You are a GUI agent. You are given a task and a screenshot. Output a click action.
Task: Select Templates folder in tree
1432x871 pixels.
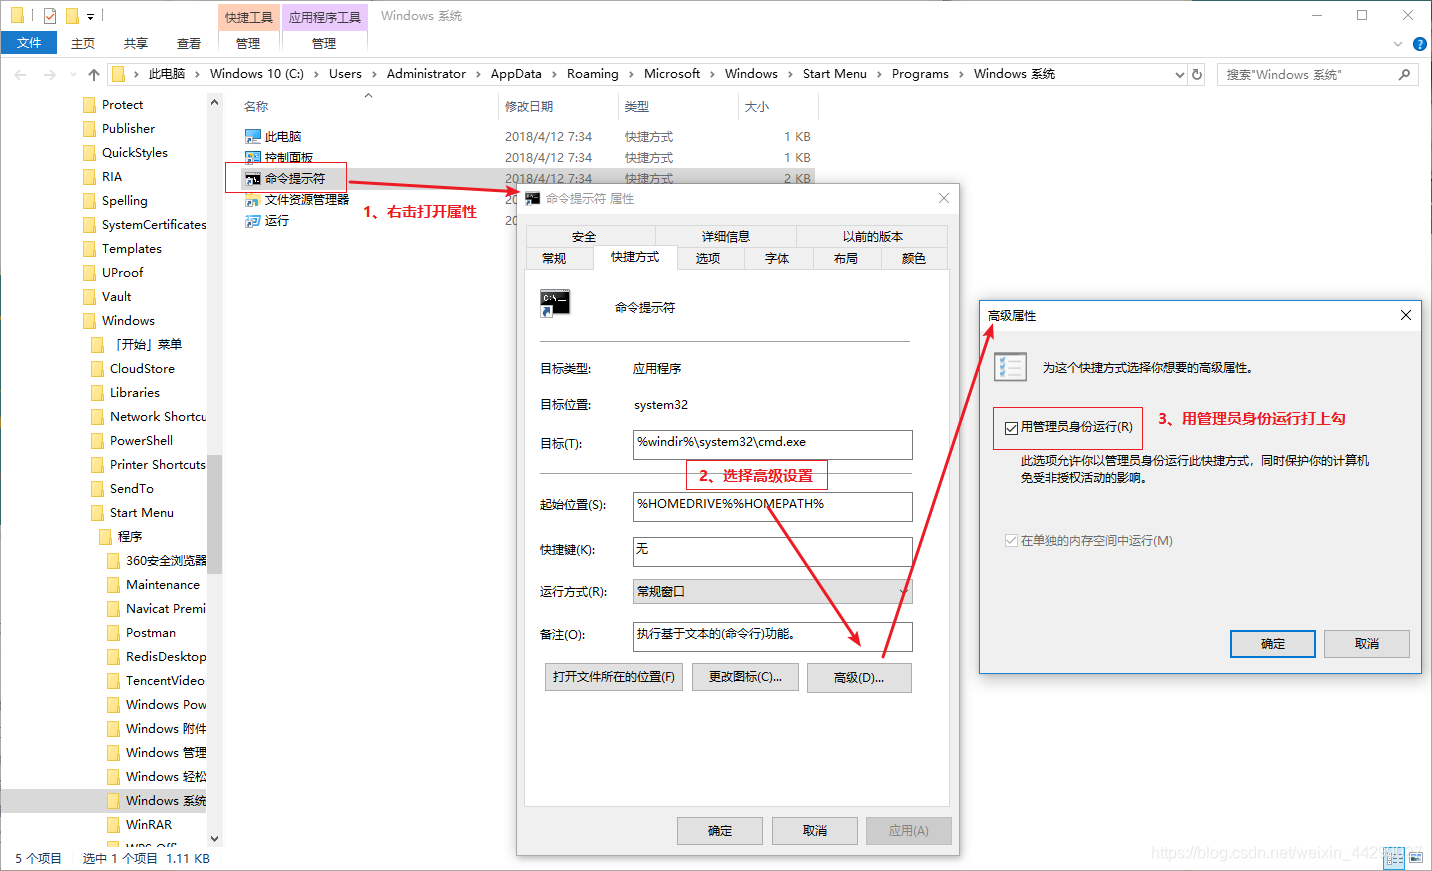(131, 249)
